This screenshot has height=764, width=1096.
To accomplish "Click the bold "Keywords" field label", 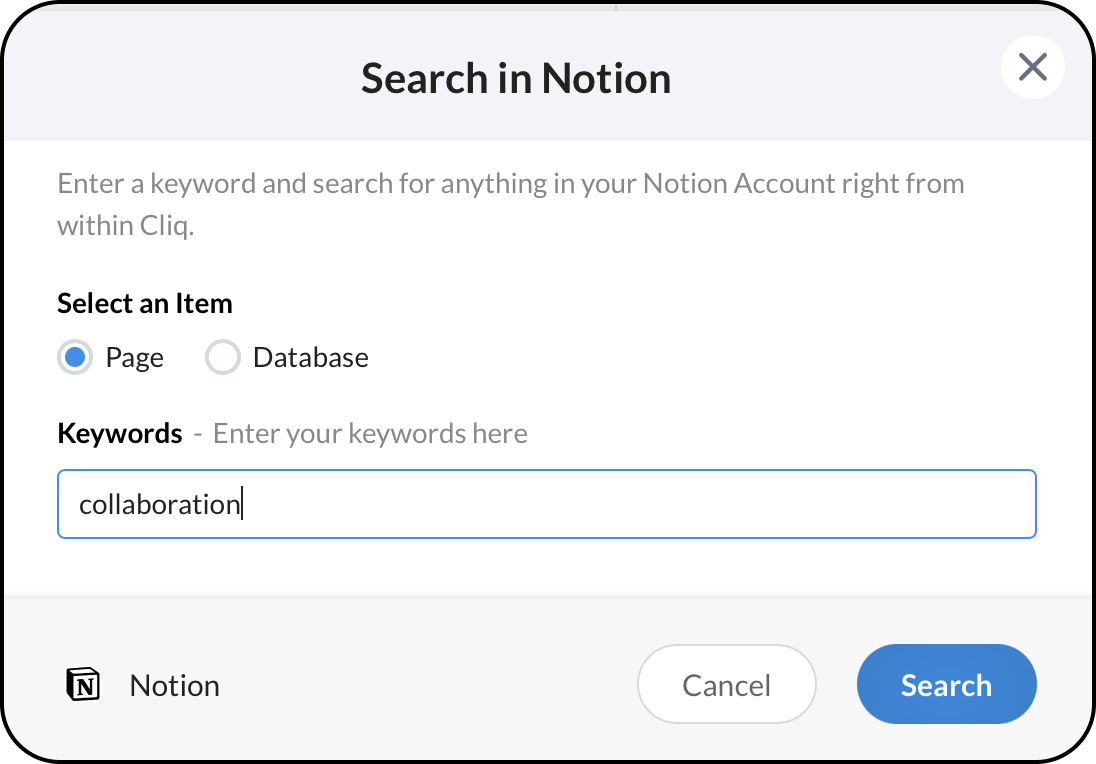I will [x=120, y=433].
